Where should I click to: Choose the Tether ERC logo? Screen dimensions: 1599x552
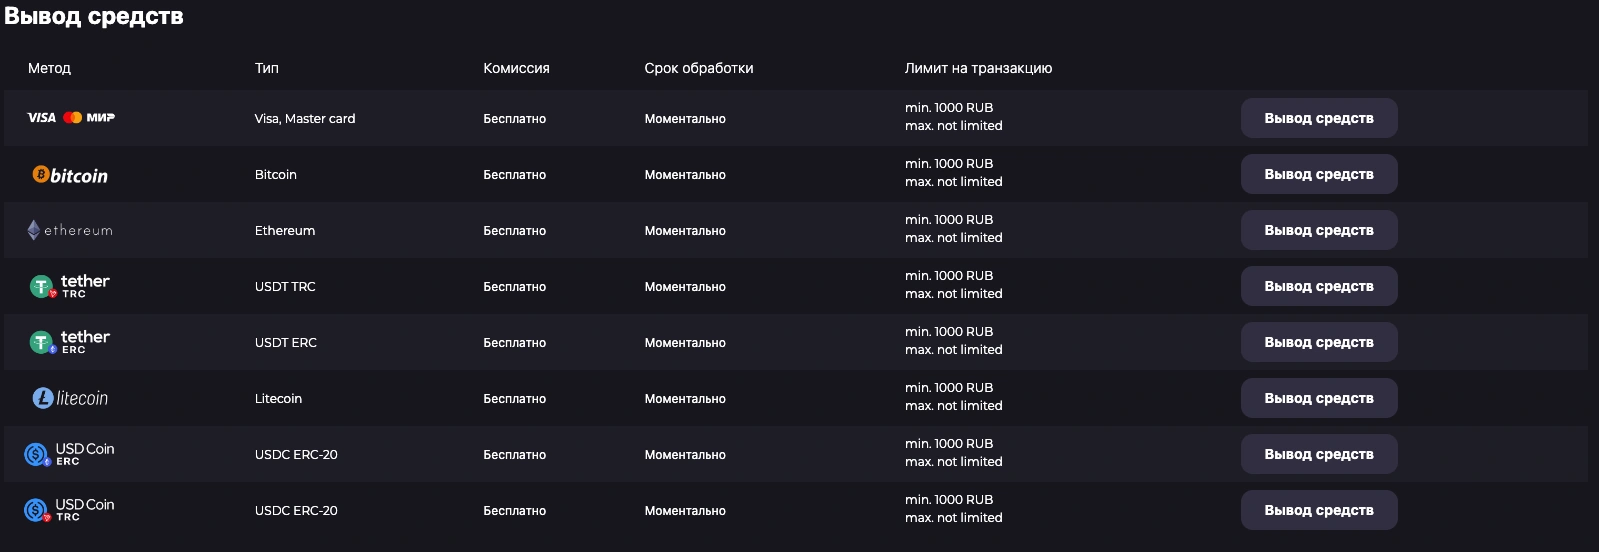coord(70,343)
